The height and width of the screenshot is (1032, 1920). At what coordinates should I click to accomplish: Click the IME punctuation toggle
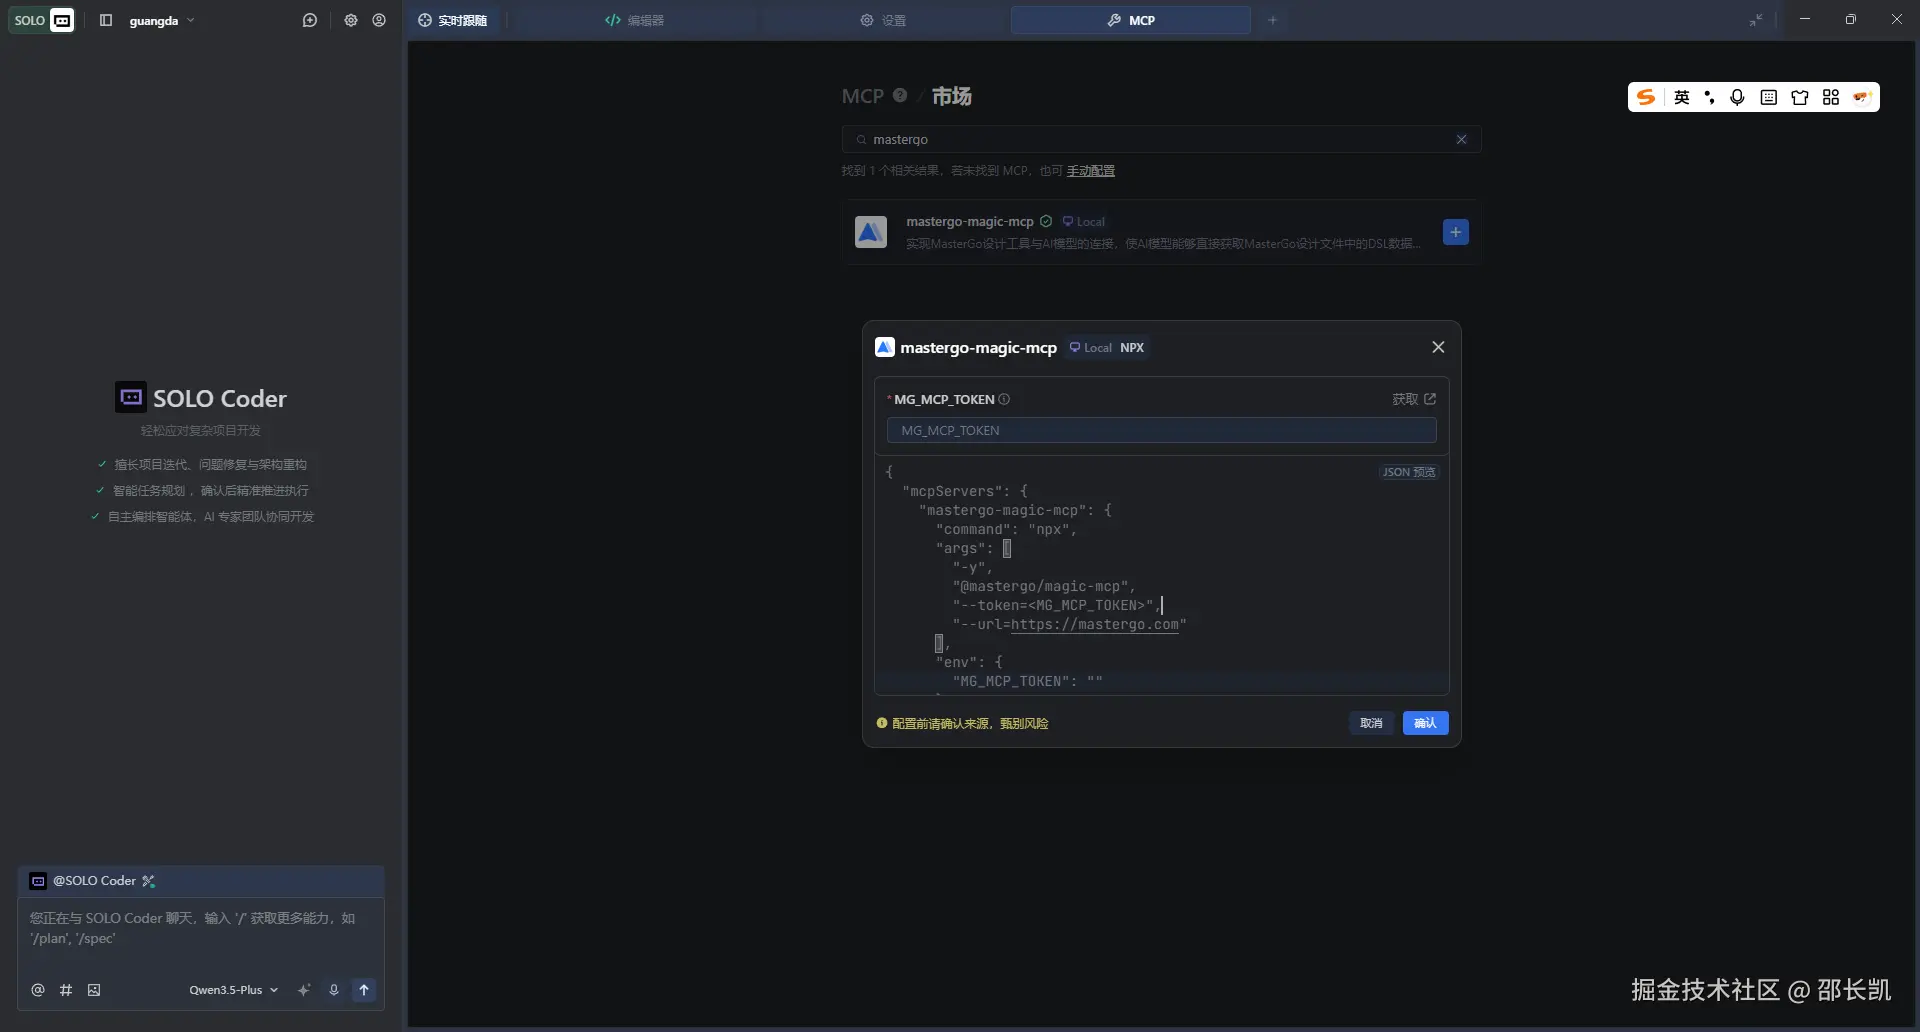(1709, 97)
